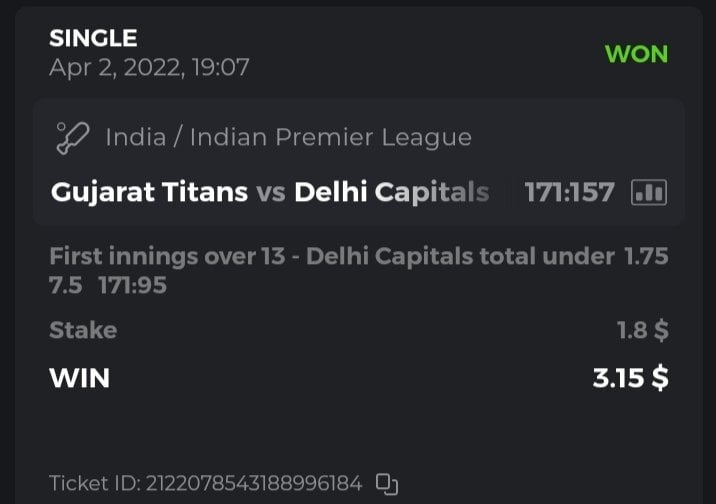Click the WIN label
Screen dimensions: 716x504
(79, 378)
